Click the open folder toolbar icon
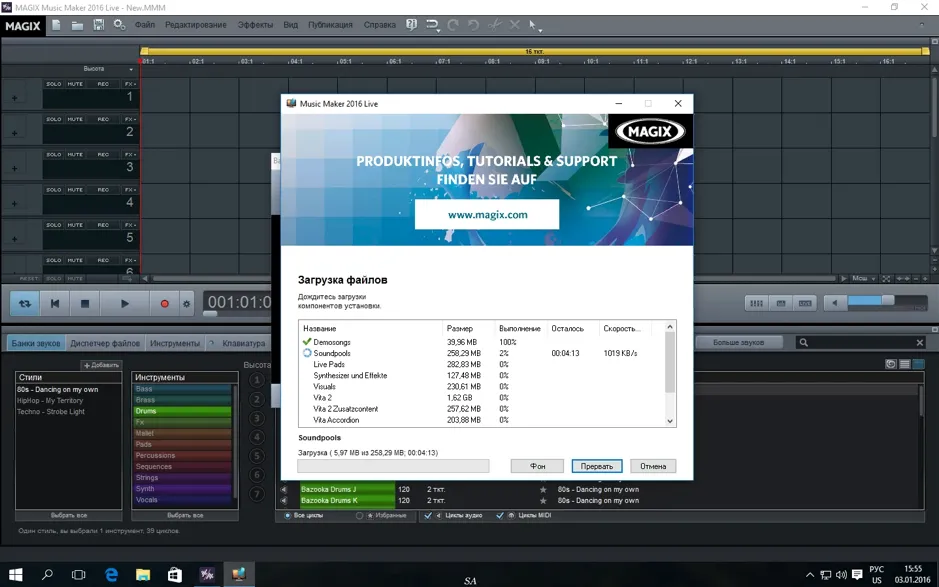Image resolution: width=939 pixels, height=587 pixels. [x=77, y=25]
